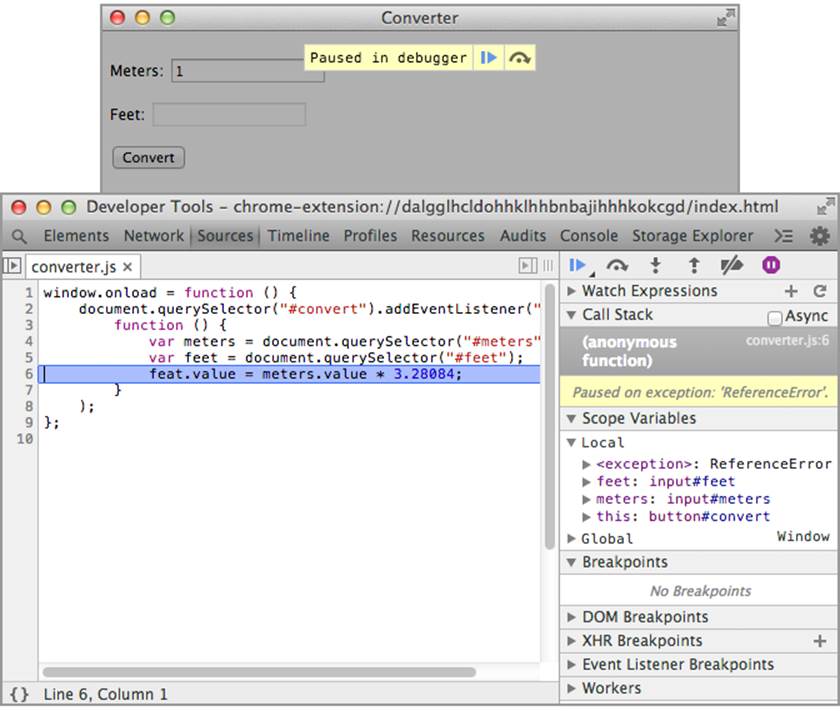The height and width of the screenshot is (711, 840).
Task: Step over next function call
Action: tap(617, 265)
